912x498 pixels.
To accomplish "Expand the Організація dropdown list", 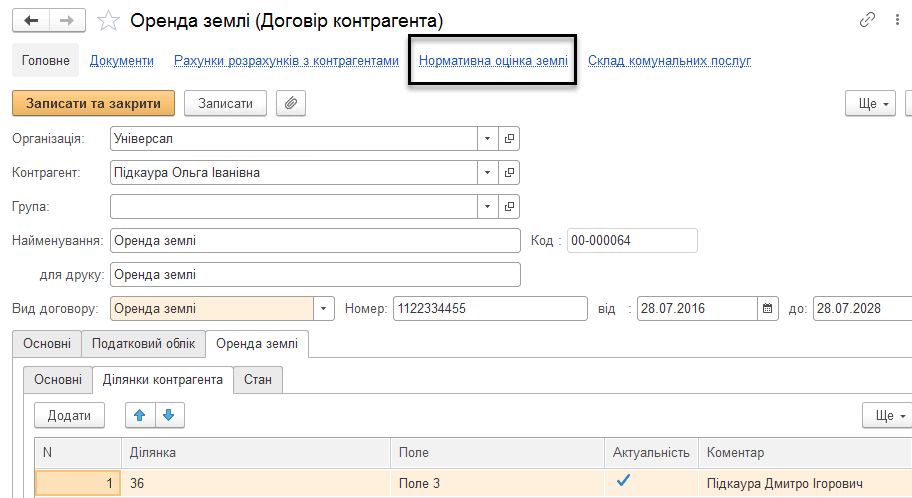I will click(487, 139).
